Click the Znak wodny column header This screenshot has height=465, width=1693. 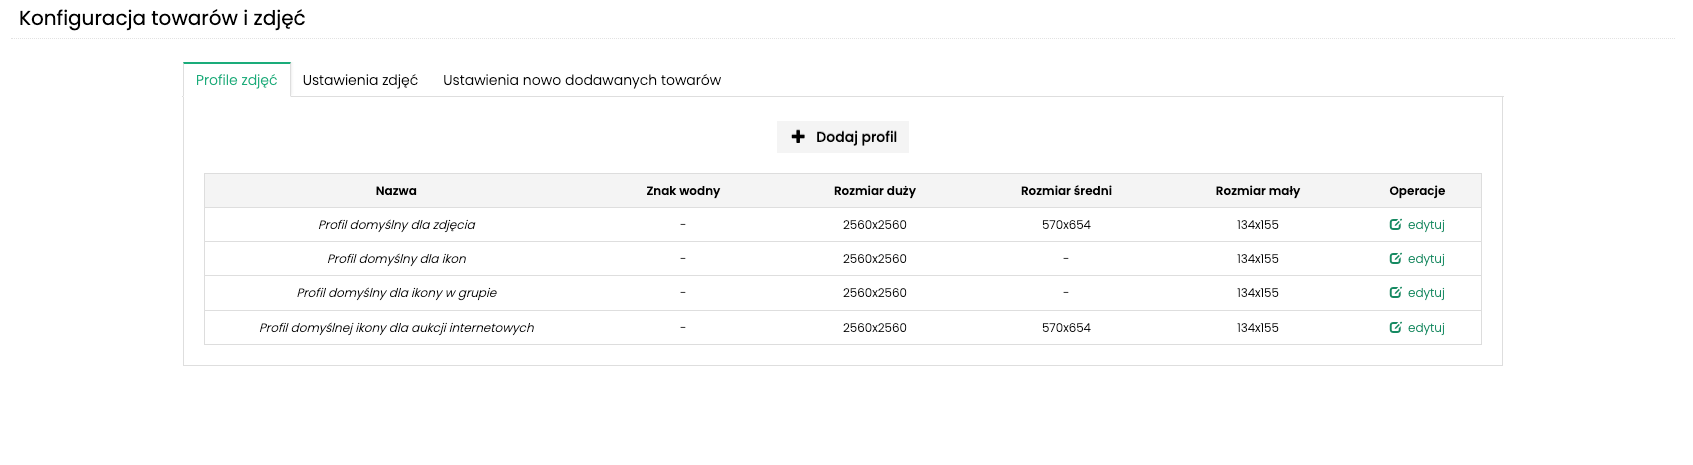click(x=683, y=191)
